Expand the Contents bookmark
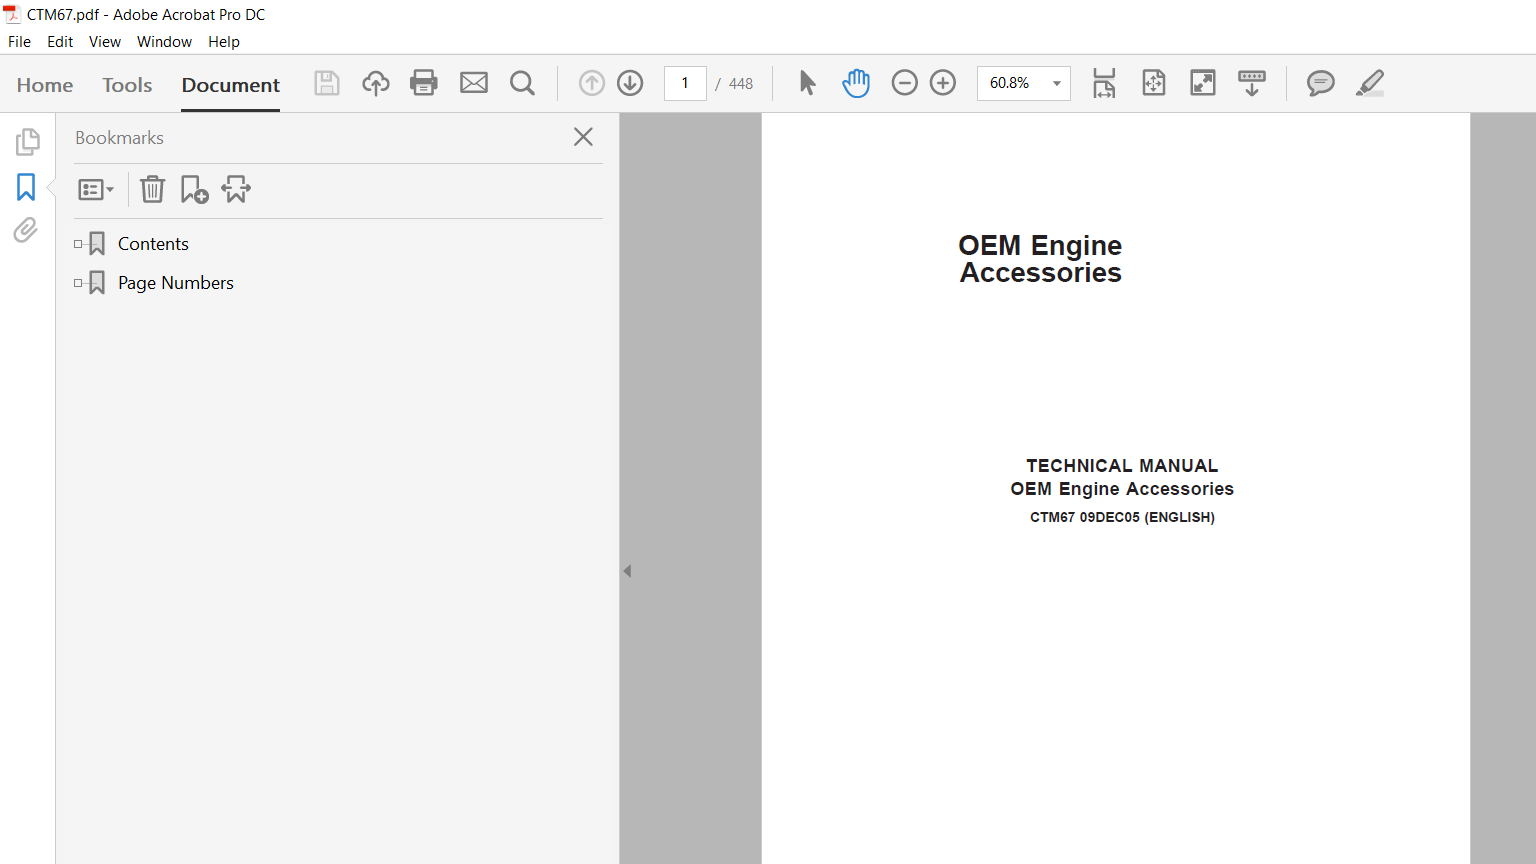 pyautogui.click(x=78, y=244)
